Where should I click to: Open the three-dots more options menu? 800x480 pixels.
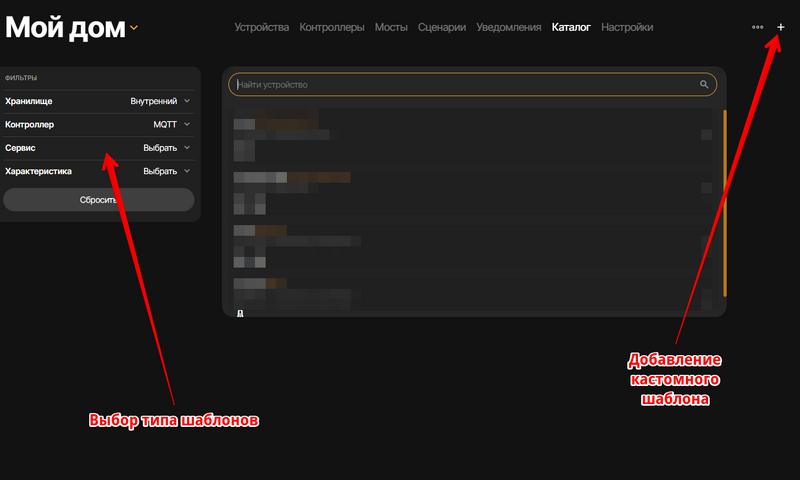(757, 27)
